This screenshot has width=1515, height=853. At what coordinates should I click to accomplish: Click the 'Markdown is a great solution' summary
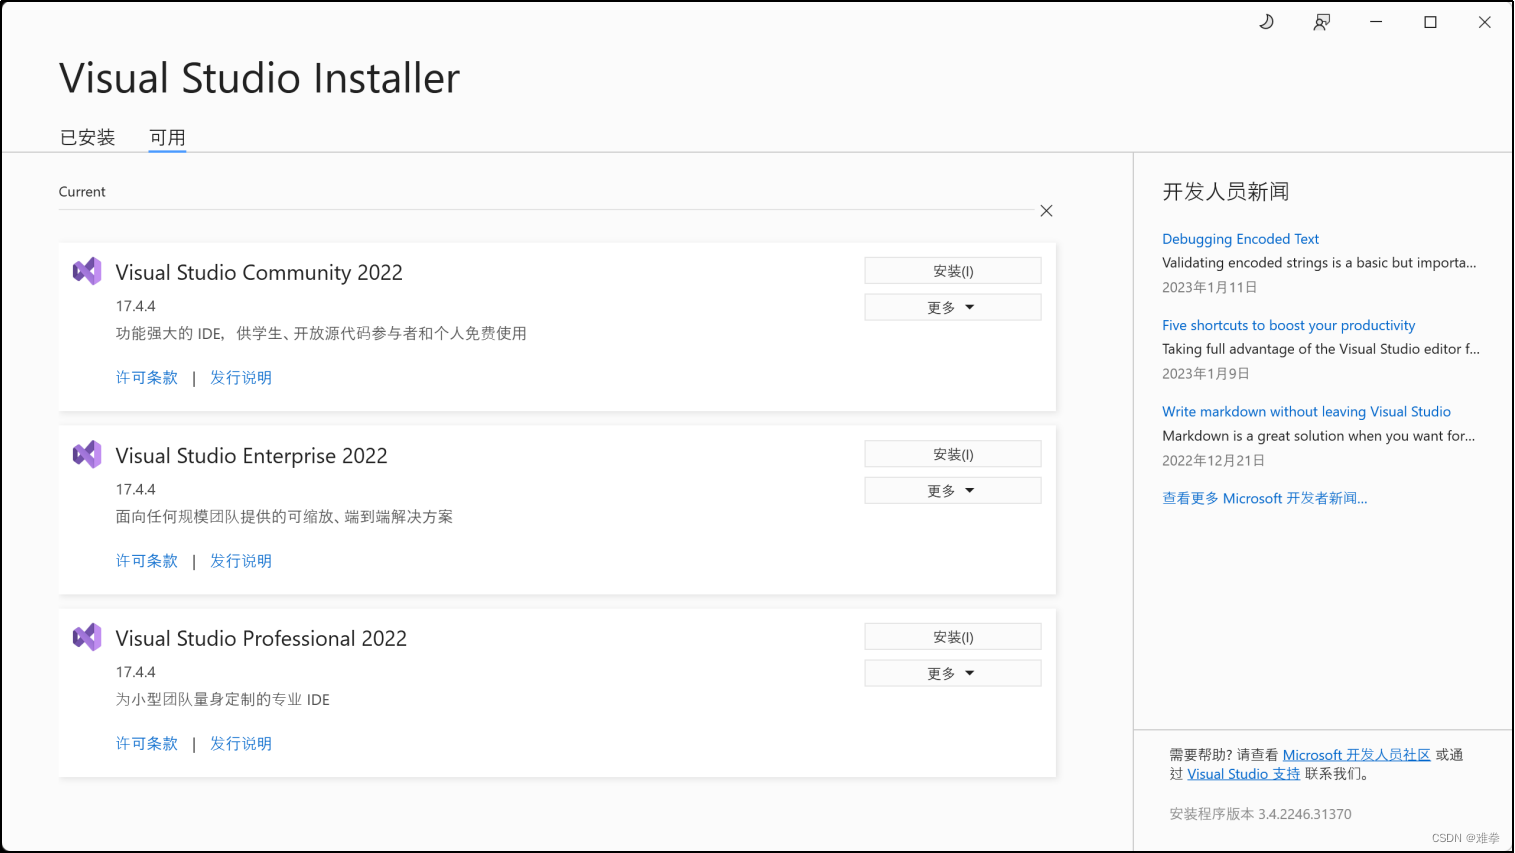(1318, 435)
